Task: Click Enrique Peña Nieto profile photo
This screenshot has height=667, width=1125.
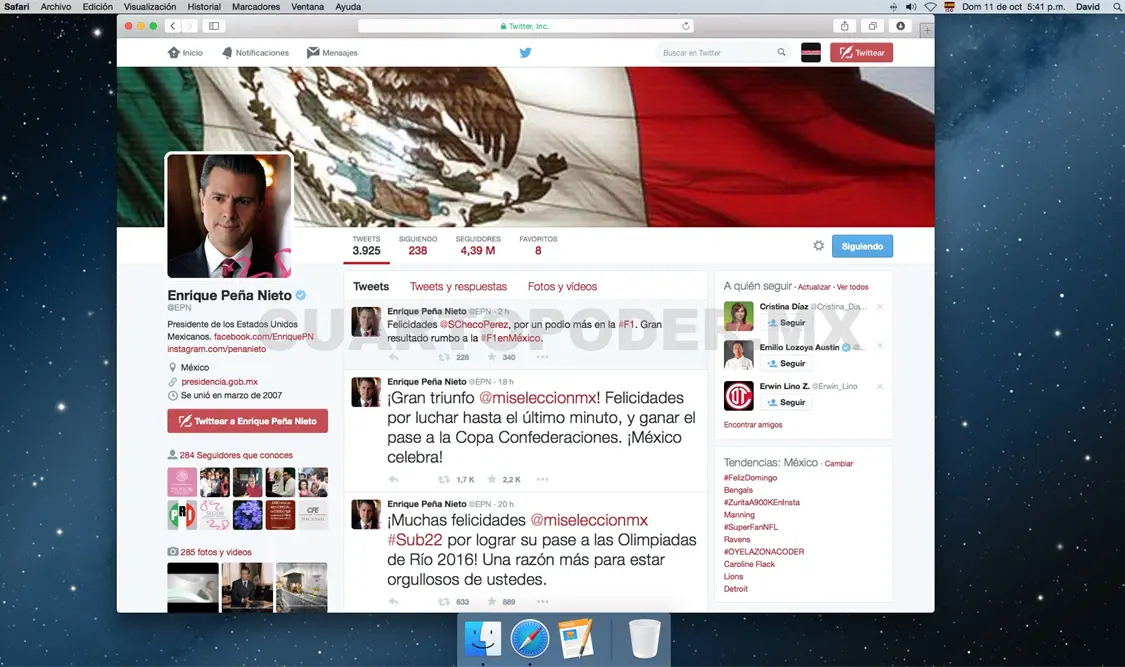Action: (x=230, y=215)
